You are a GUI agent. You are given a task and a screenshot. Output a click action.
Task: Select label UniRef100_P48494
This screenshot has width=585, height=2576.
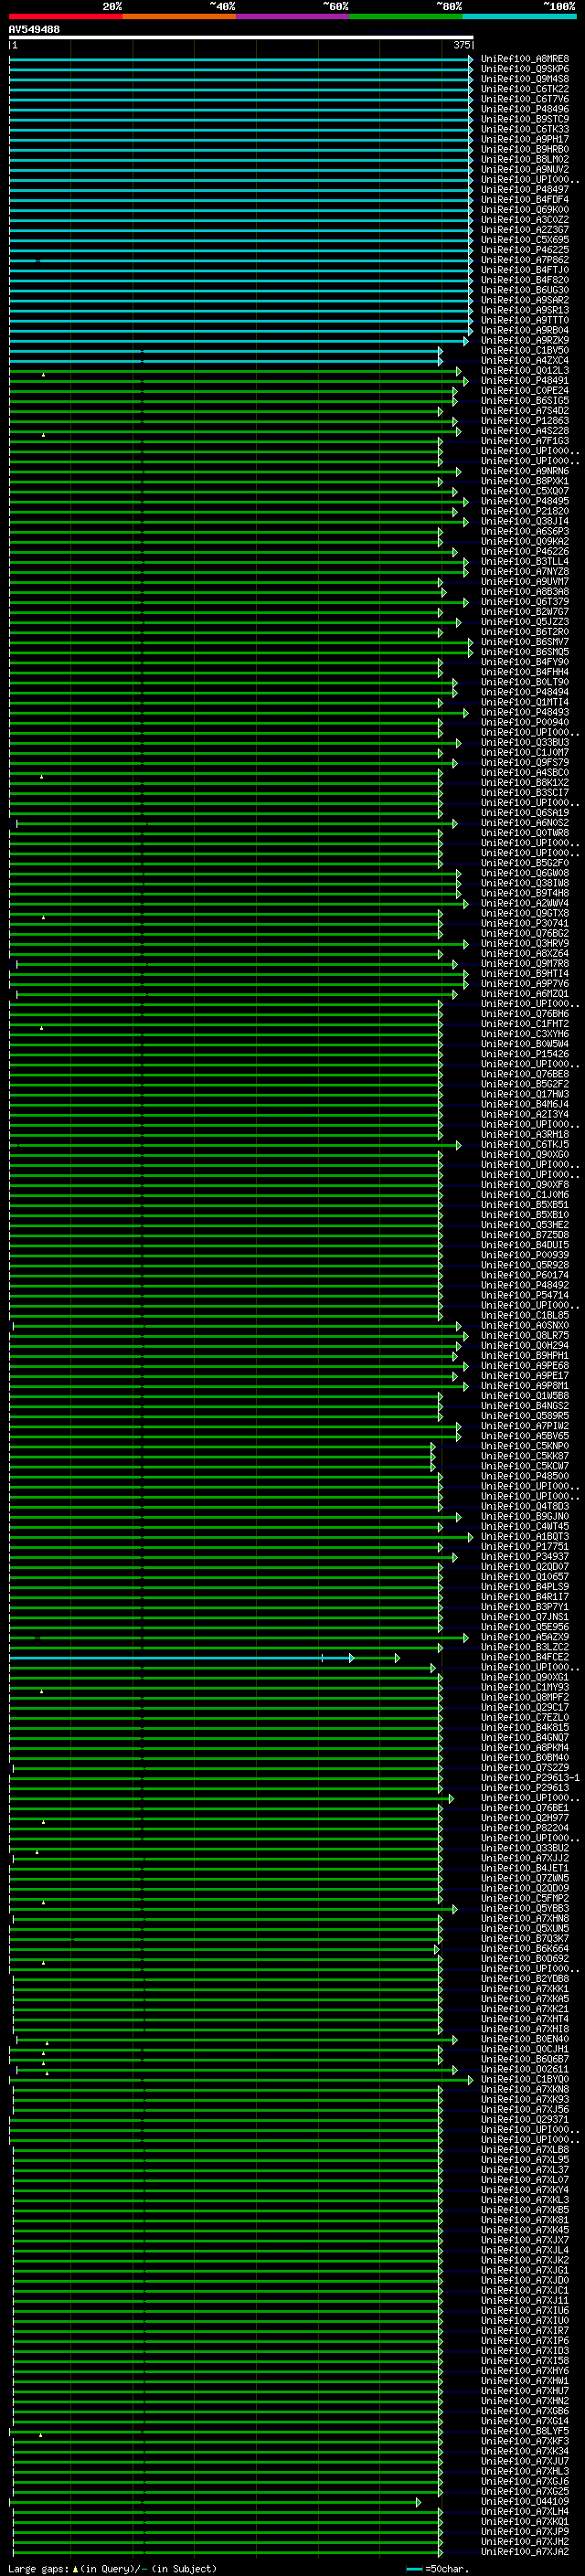coord(525,692)
